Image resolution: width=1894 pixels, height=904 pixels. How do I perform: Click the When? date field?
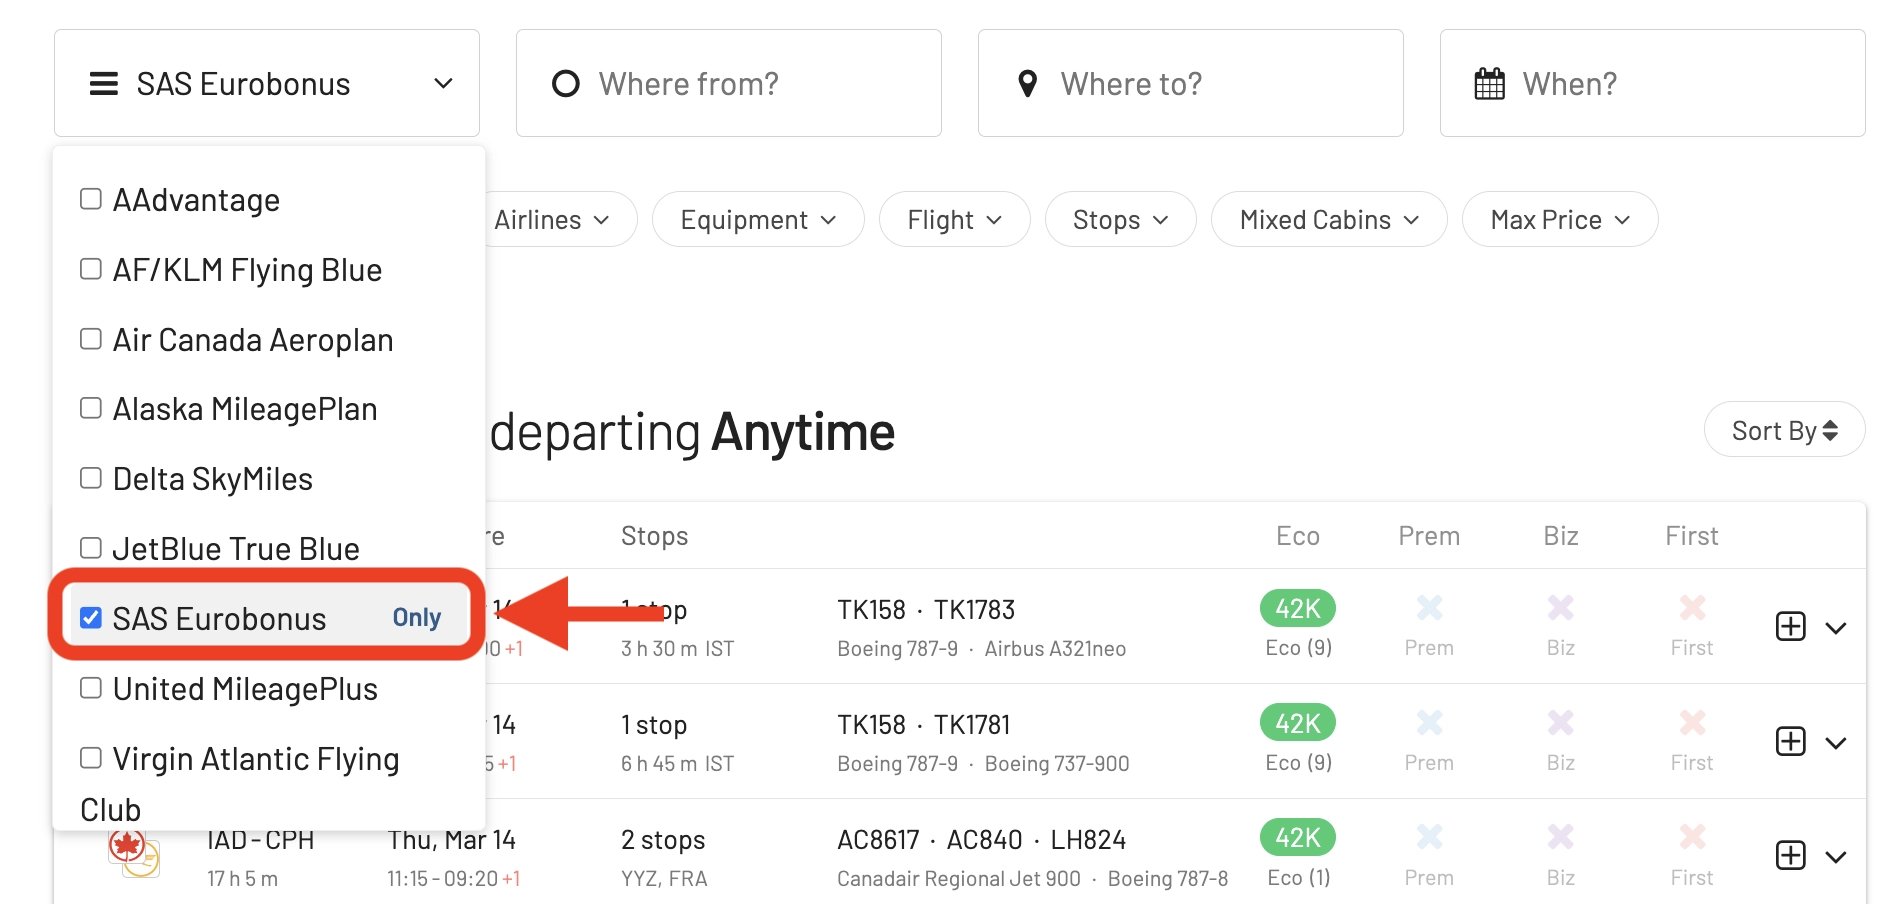pyautogui.click(x=1652, y=83)
